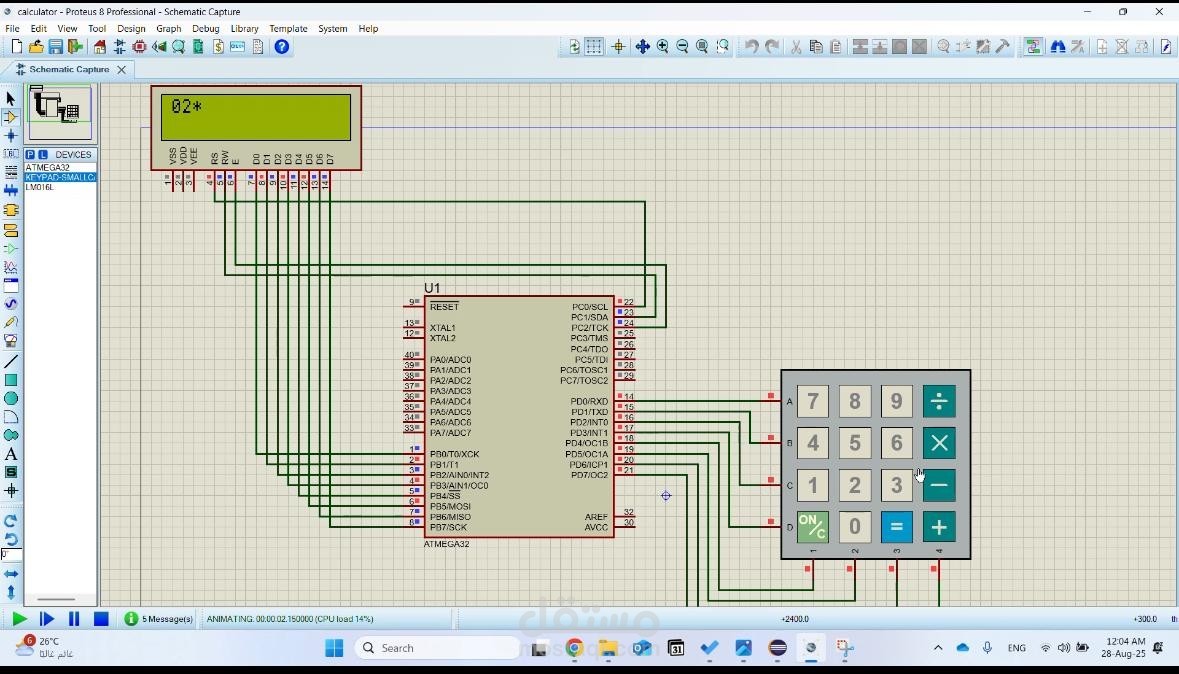
Task: Redraw the display with refresh icon
Action: click(x=574, y=47)
